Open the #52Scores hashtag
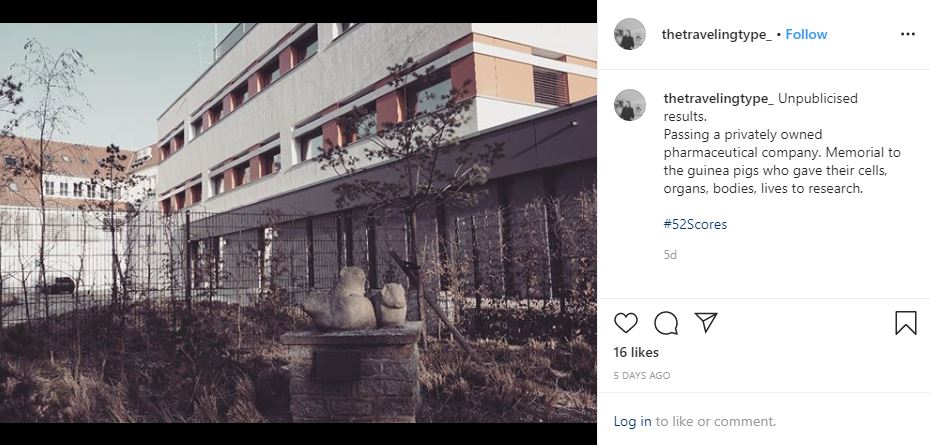This screenshot has height=445, width=930. pyautogui.click(x=695, y=224)
